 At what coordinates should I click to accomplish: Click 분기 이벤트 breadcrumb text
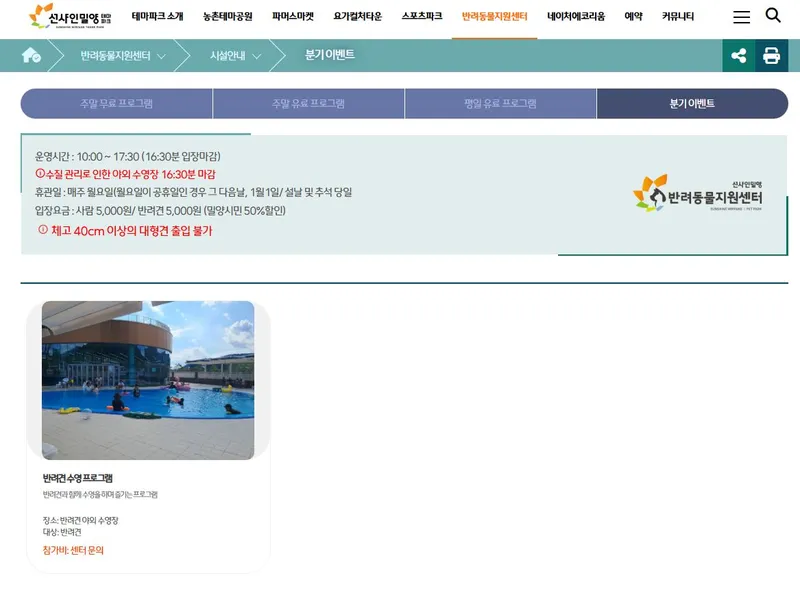(x=330, y=55)
